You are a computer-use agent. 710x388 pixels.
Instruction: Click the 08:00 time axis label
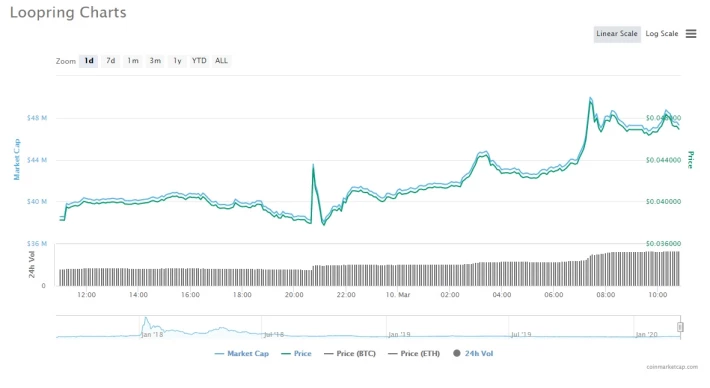coord(605,295)
